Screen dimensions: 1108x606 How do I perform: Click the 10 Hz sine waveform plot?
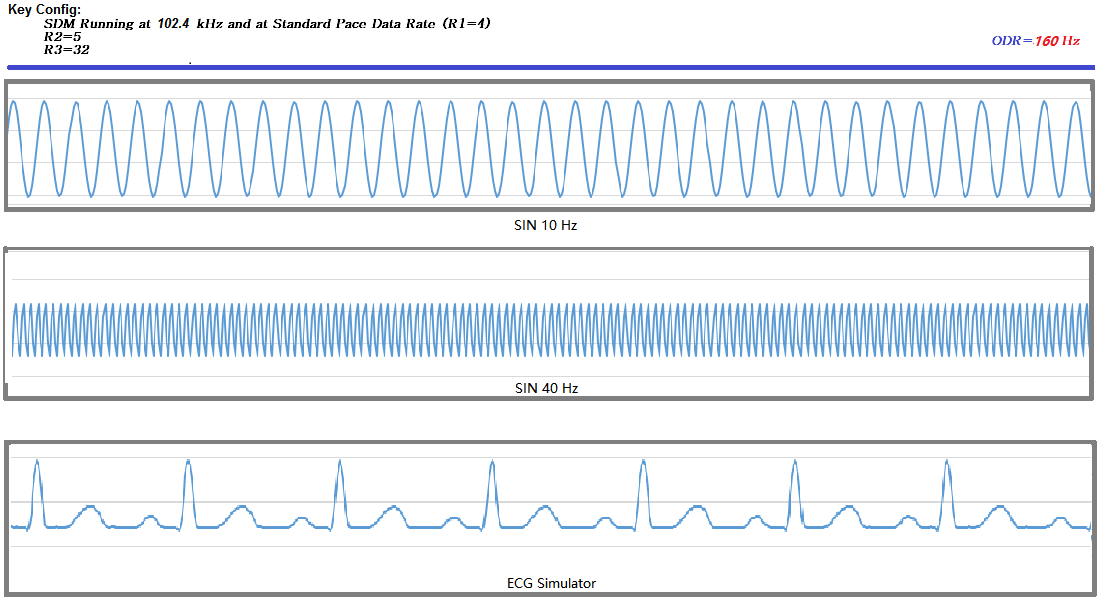point(549,145)
